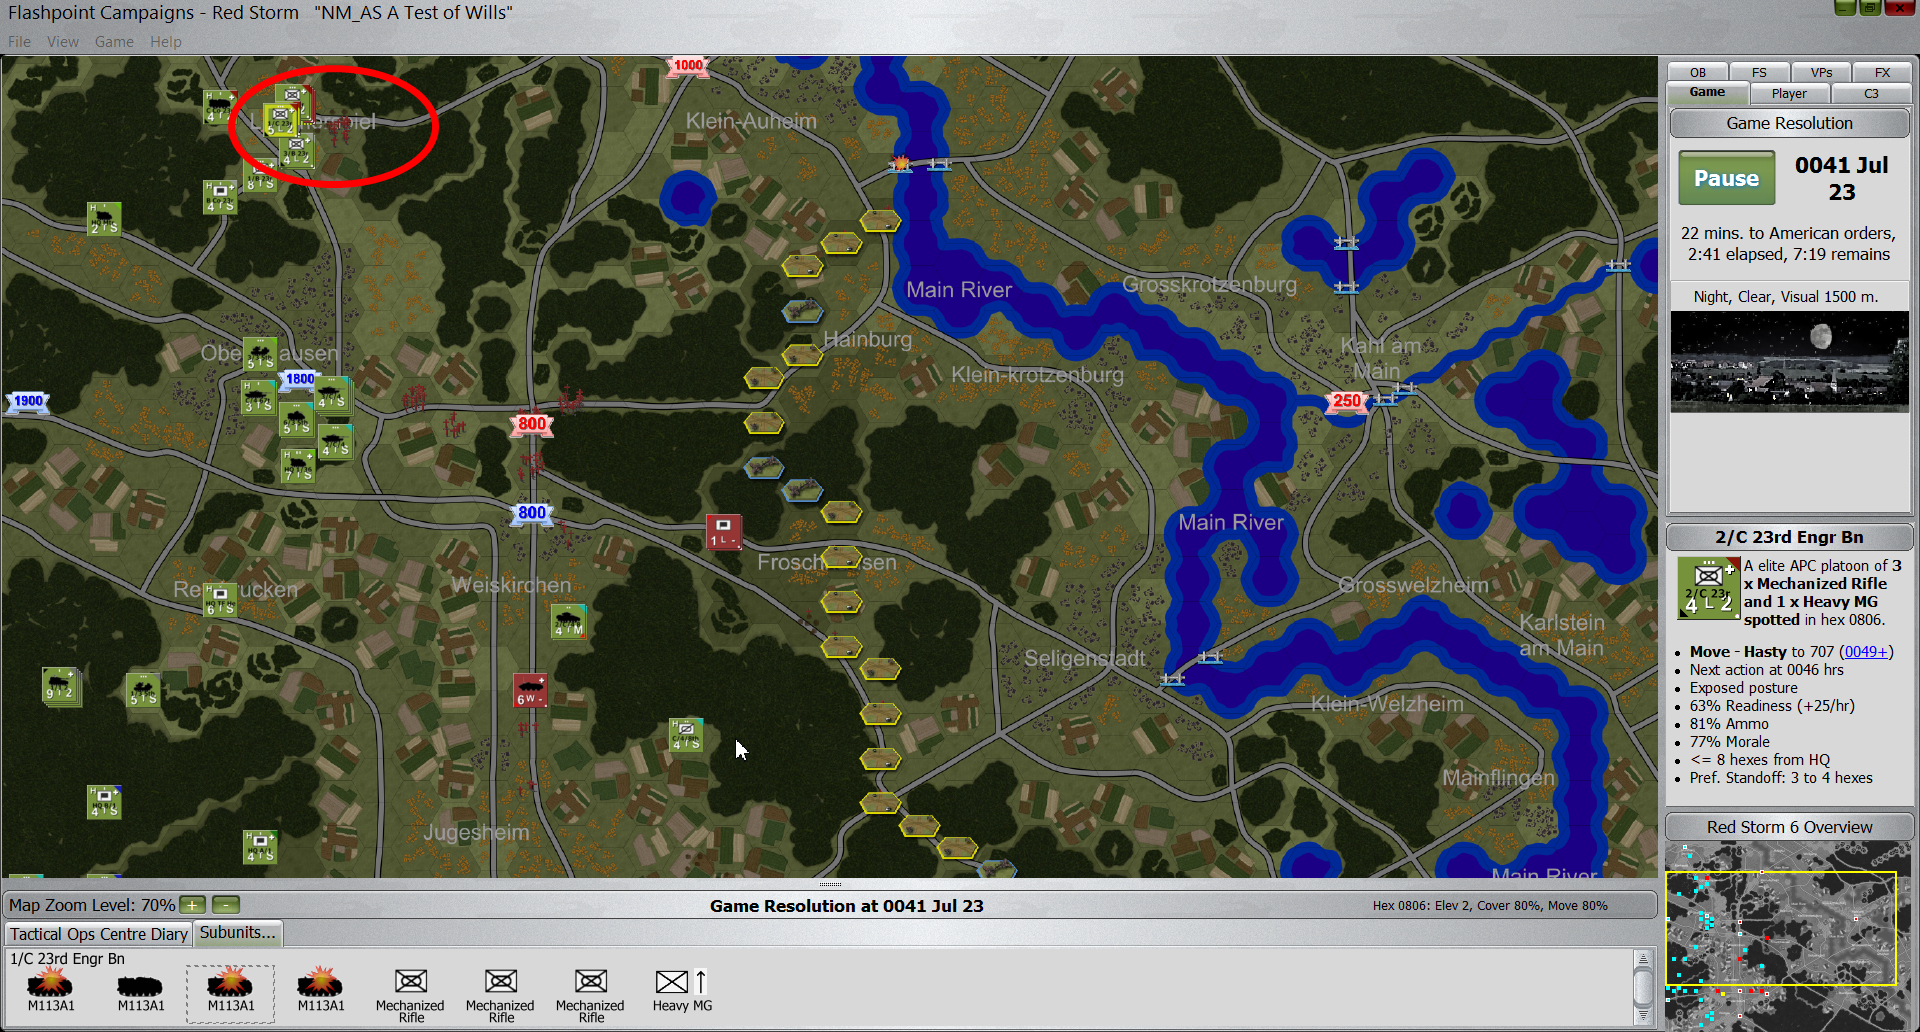The image size is (1920, 1032).
Task: Click the red 250 victory marker
Action: pyautogui.click(x=1347, y=401)
